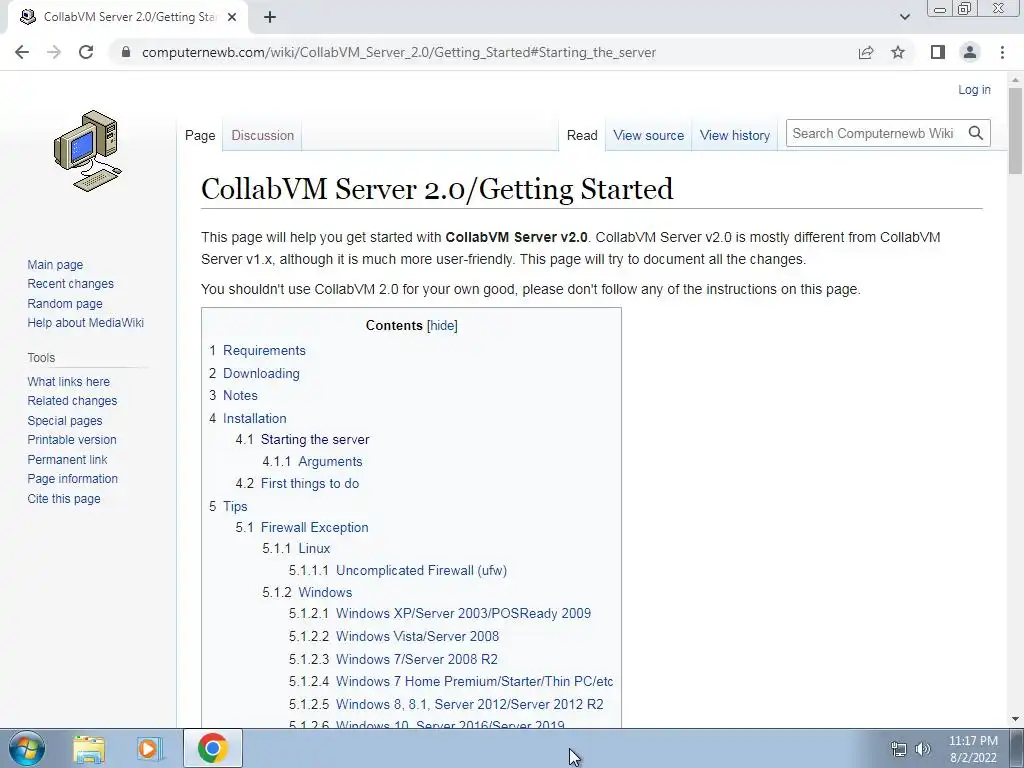
Task: Go to Main page
Action: point(55,264)
